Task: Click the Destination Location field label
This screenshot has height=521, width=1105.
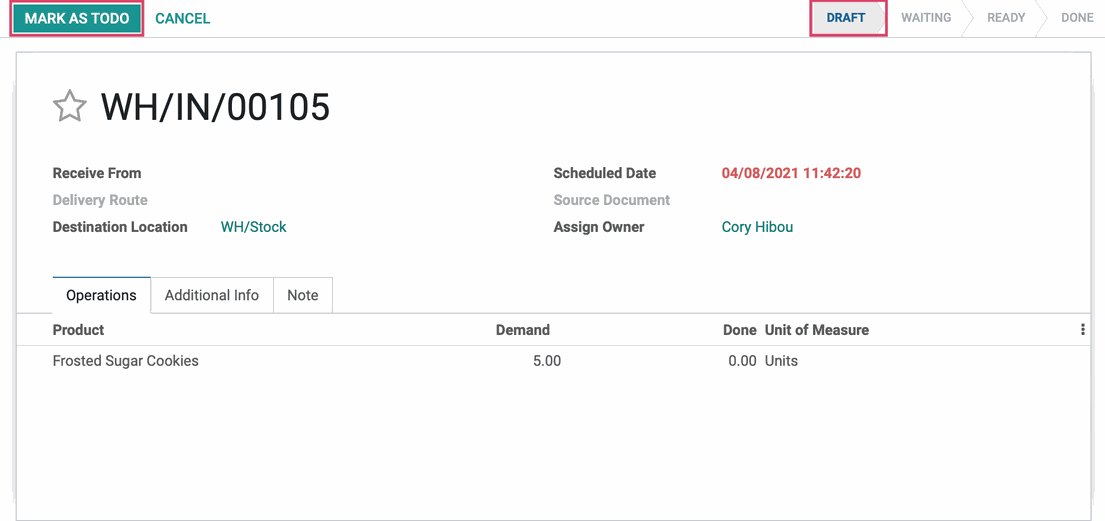Action: click(121, 227)
